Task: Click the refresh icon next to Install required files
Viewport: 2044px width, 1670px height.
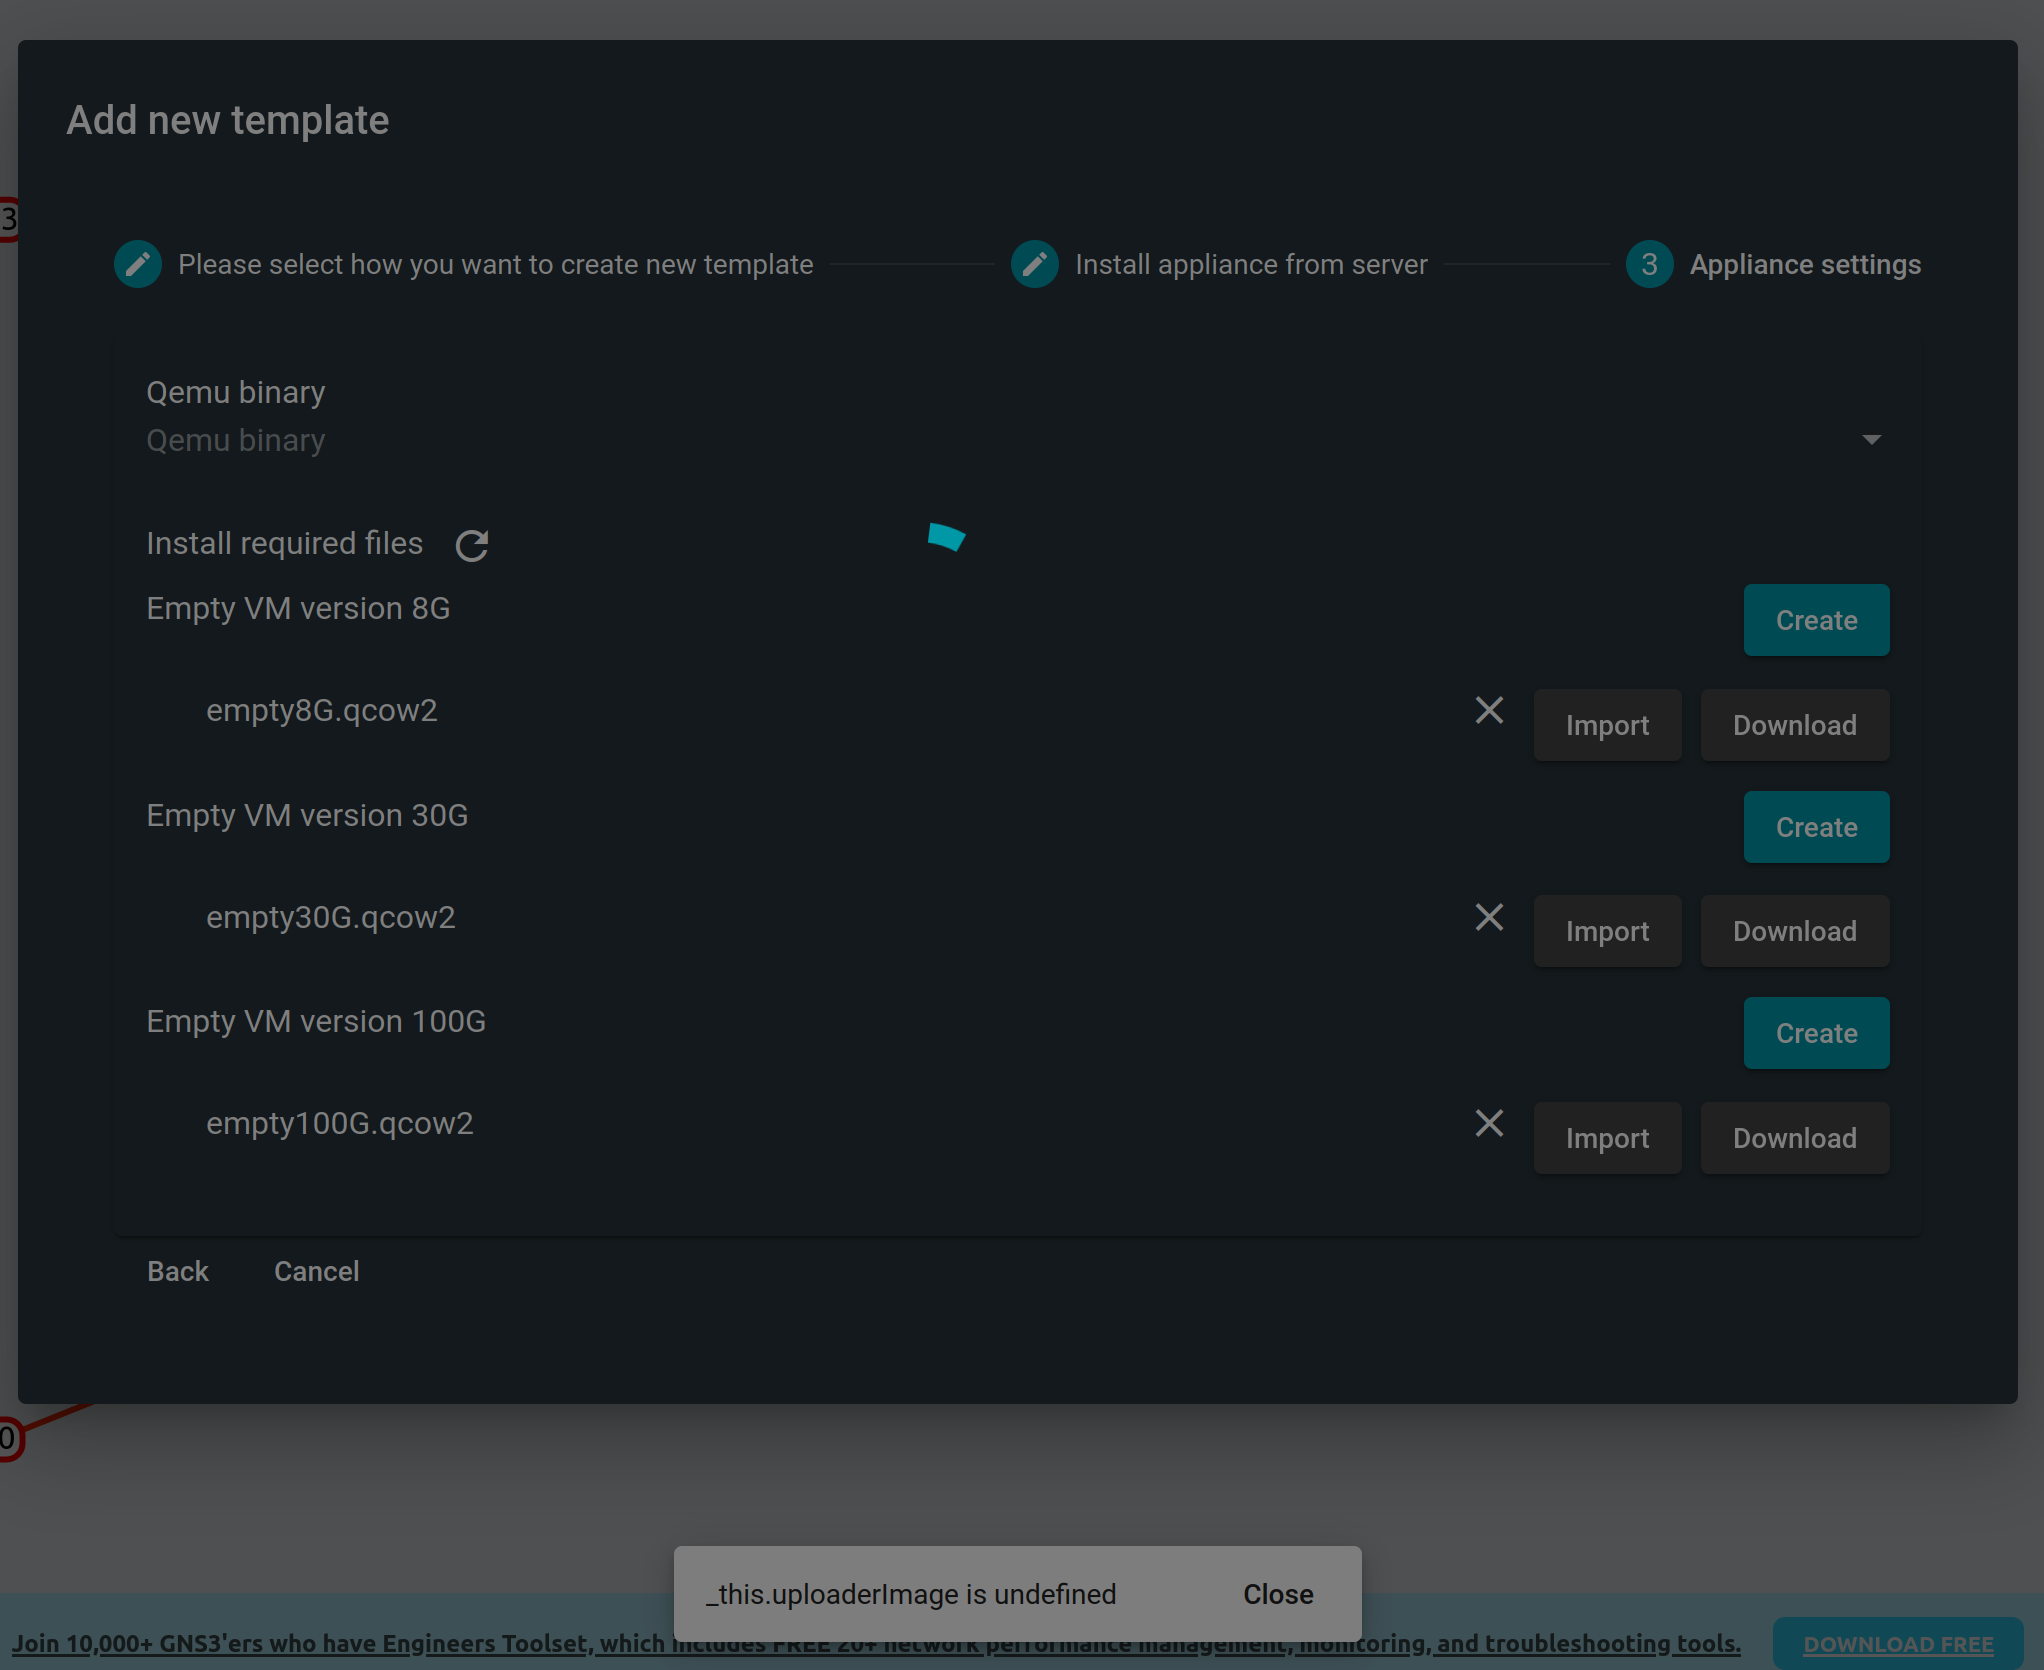Action: coord(470,545)
